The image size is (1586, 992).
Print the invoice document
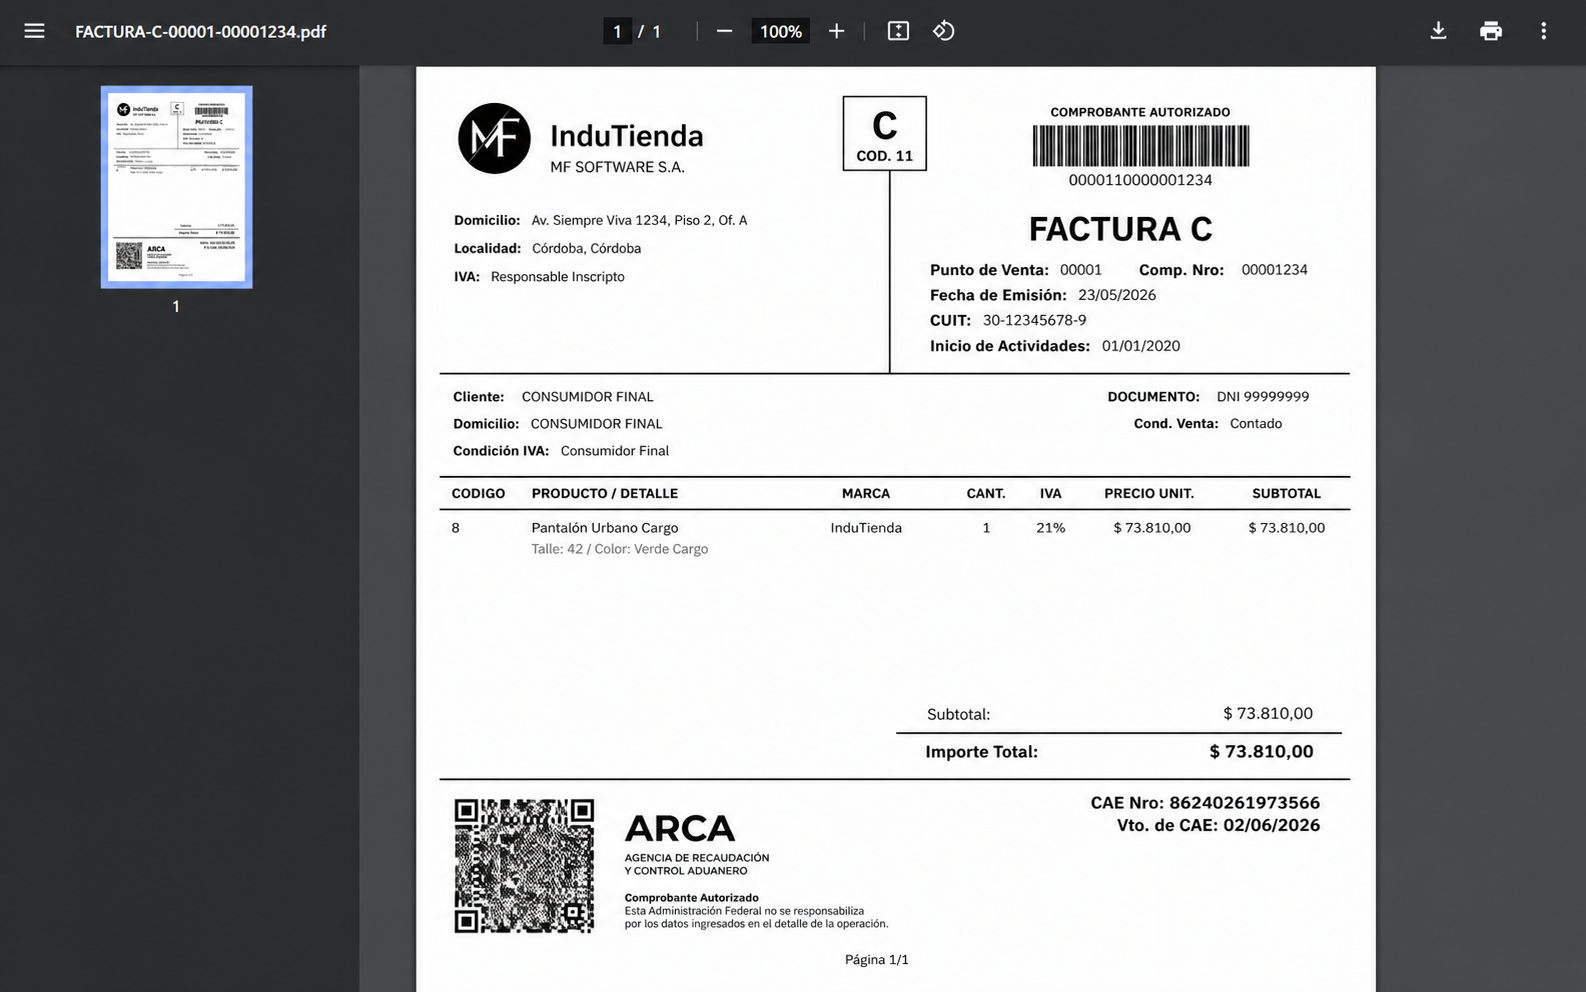click(1491, 31)
